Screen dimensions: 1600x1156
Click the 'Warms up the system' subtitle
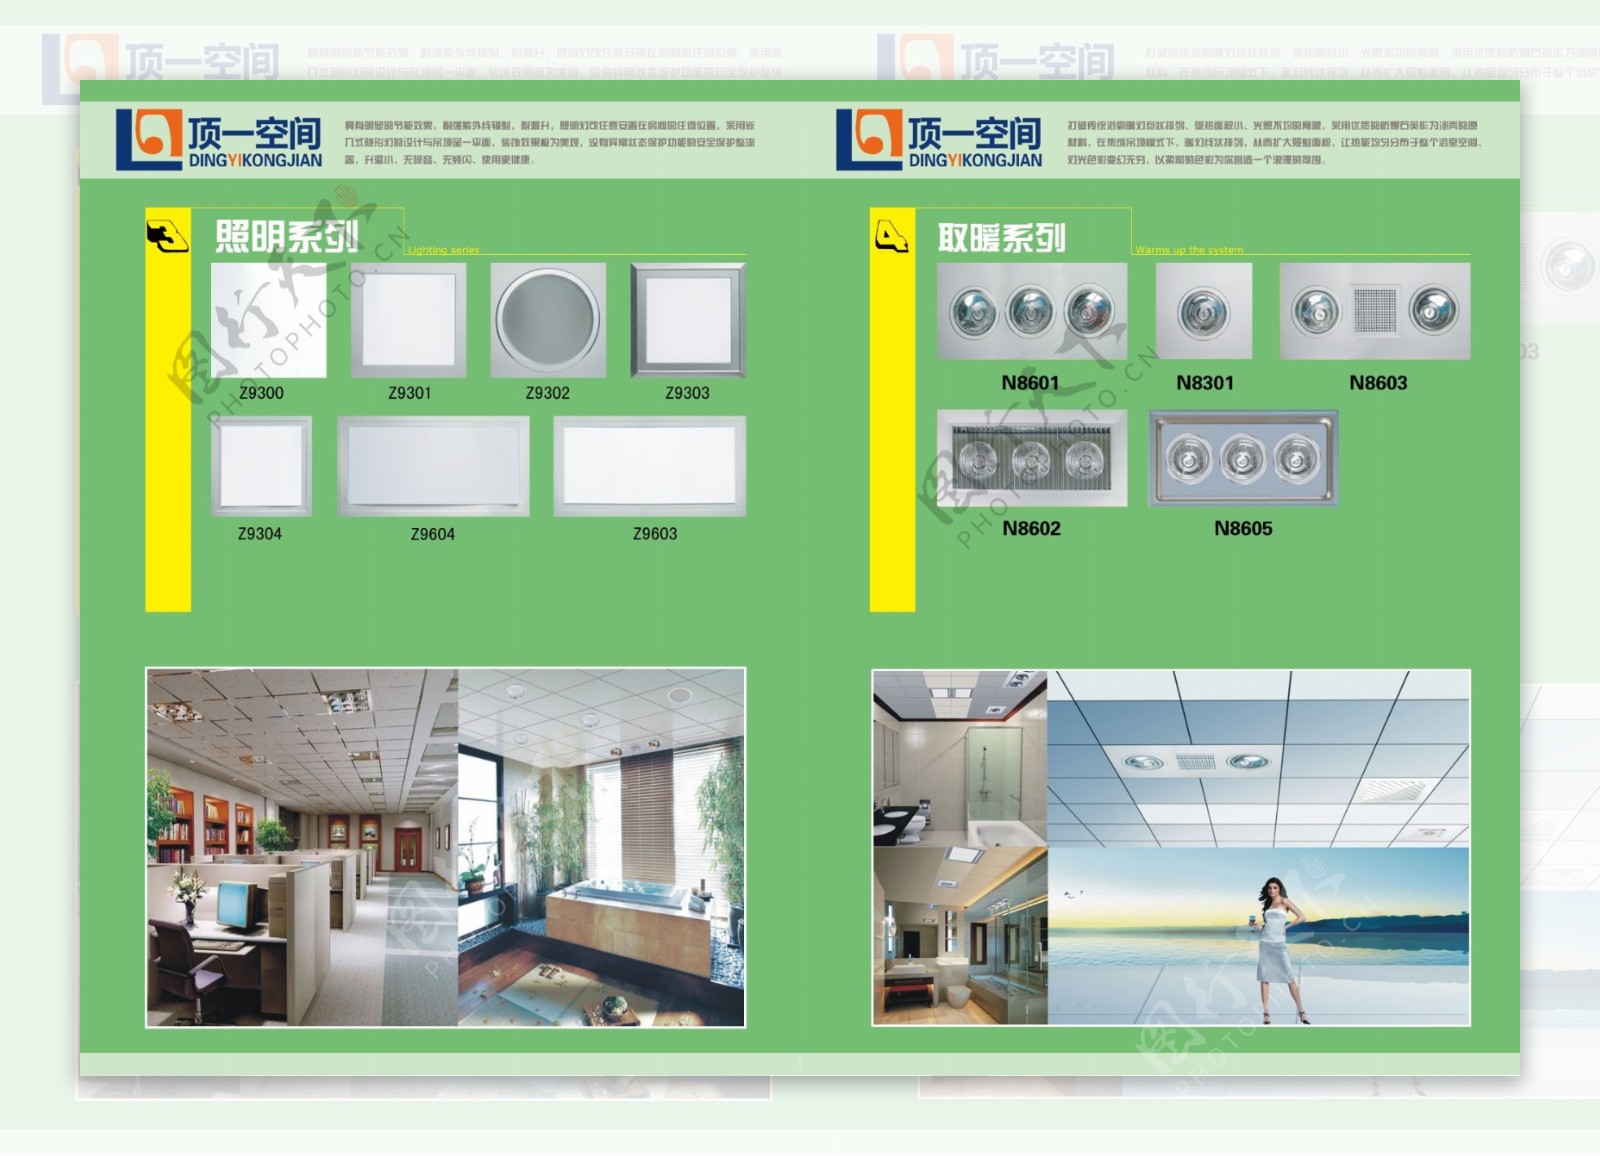pos(1189,250)
